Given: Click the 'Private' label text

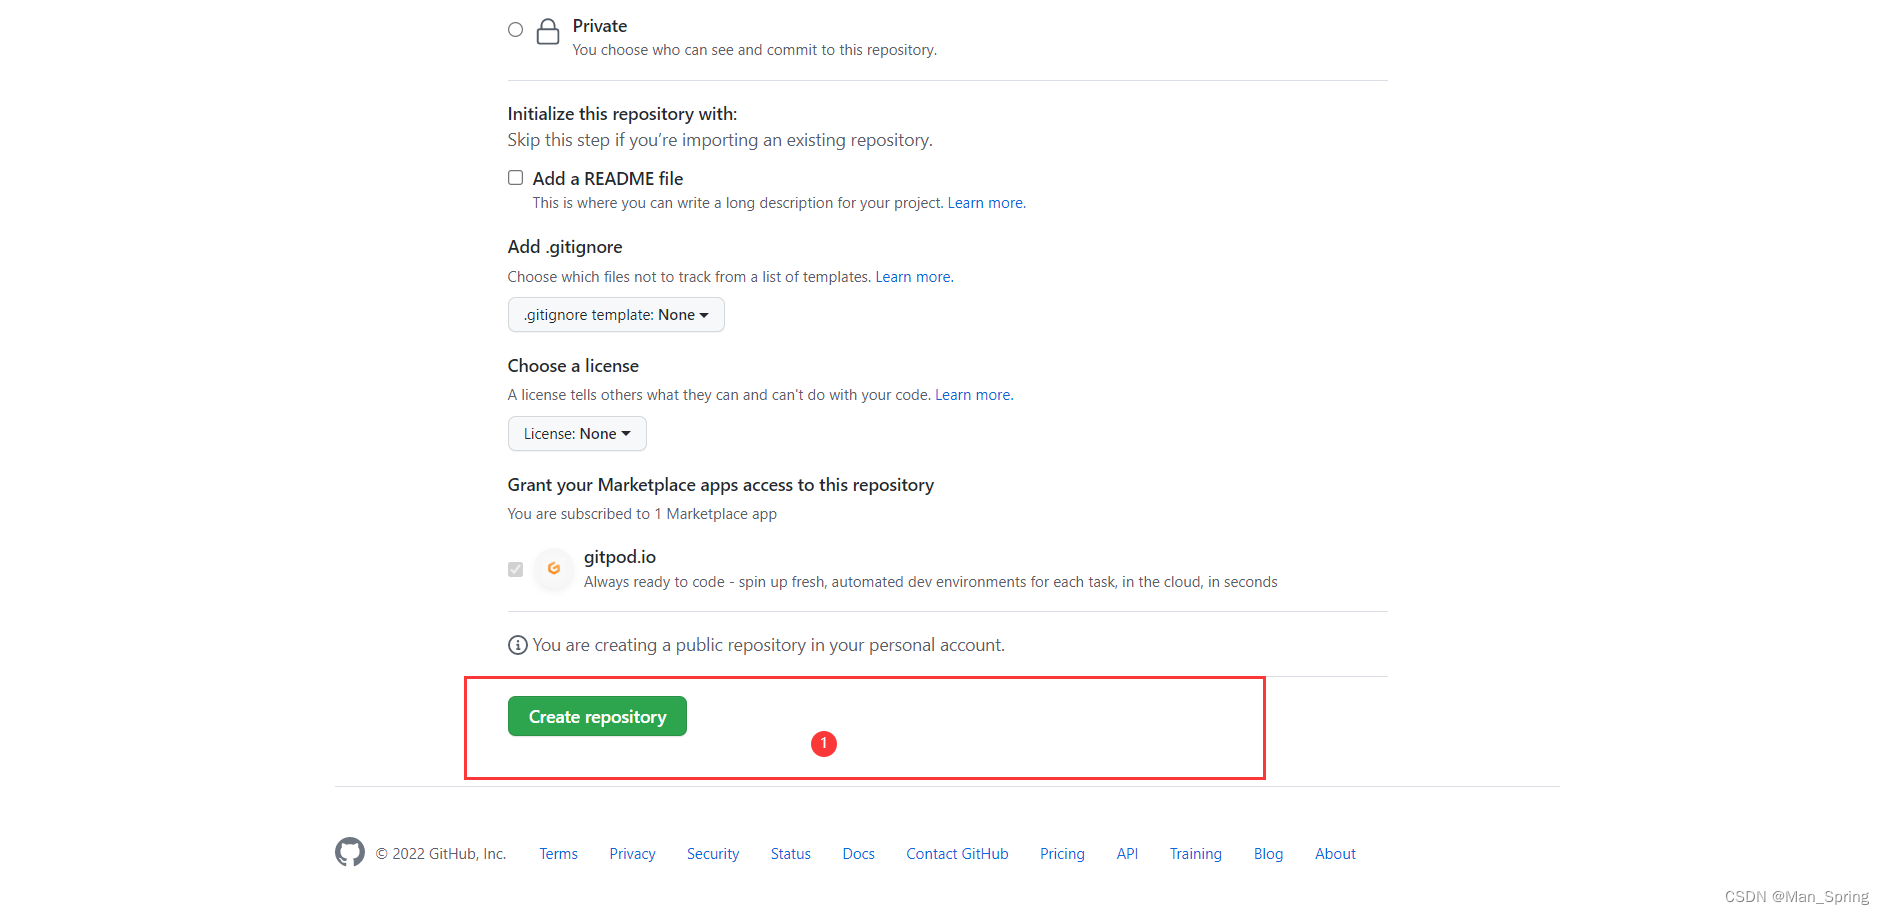Looking at the screenshot, I should tap(600, 26).
